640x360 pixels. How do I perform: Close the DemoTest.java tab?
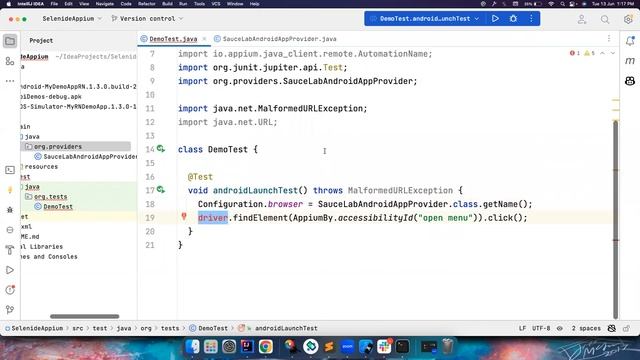click(x=204, y=39)
